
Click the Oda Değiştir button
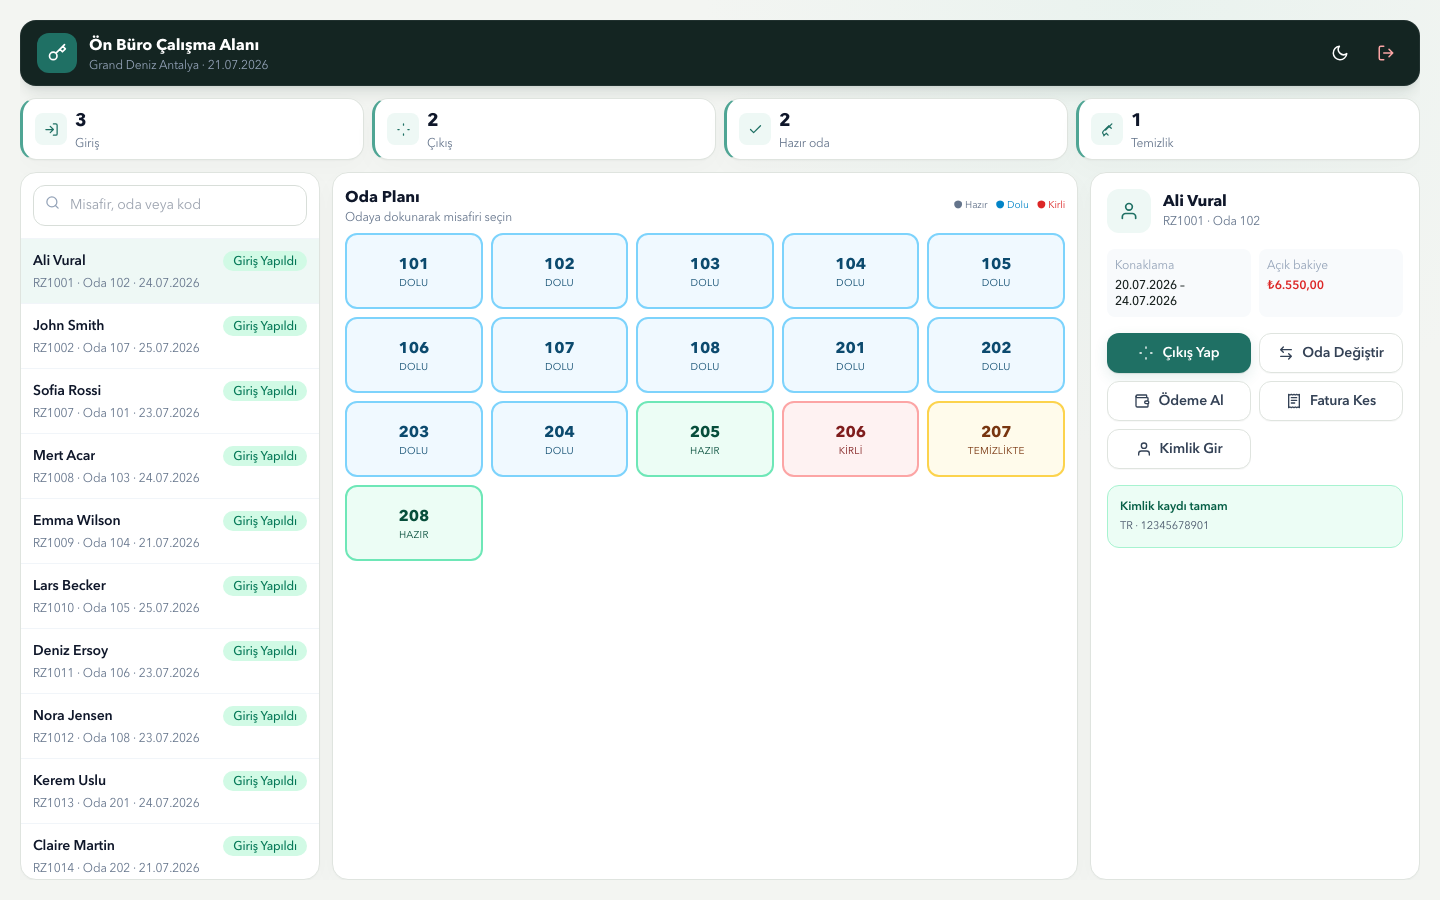(1331, 353)
